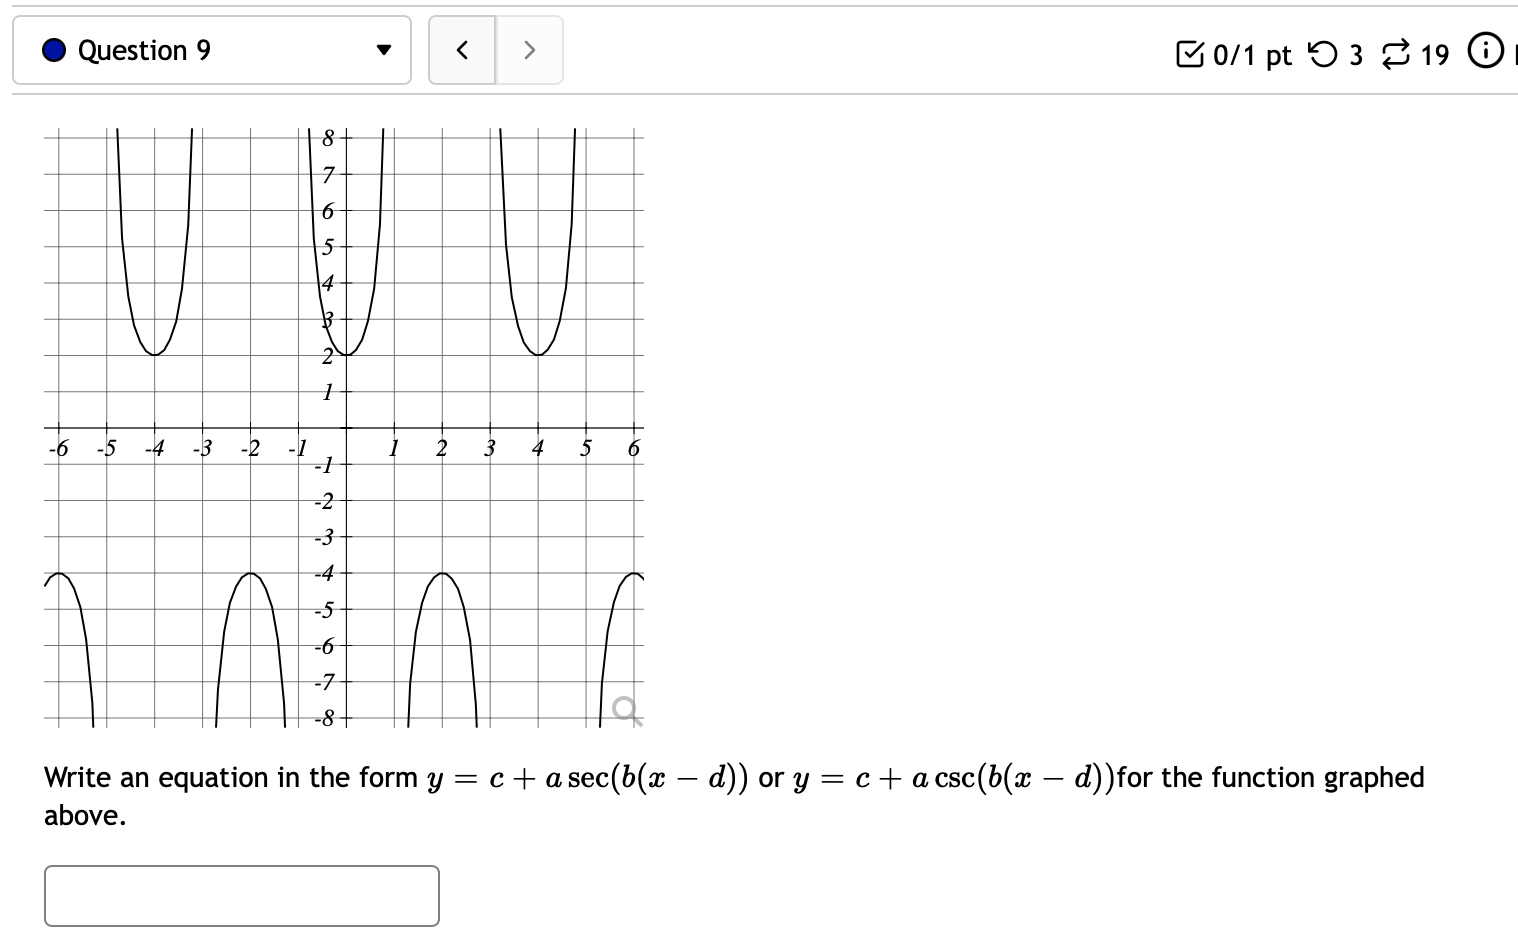Click the attempts remaining counter showing 3
The width and height of the screenshot is (1518, 952).
pos(1356,55)
